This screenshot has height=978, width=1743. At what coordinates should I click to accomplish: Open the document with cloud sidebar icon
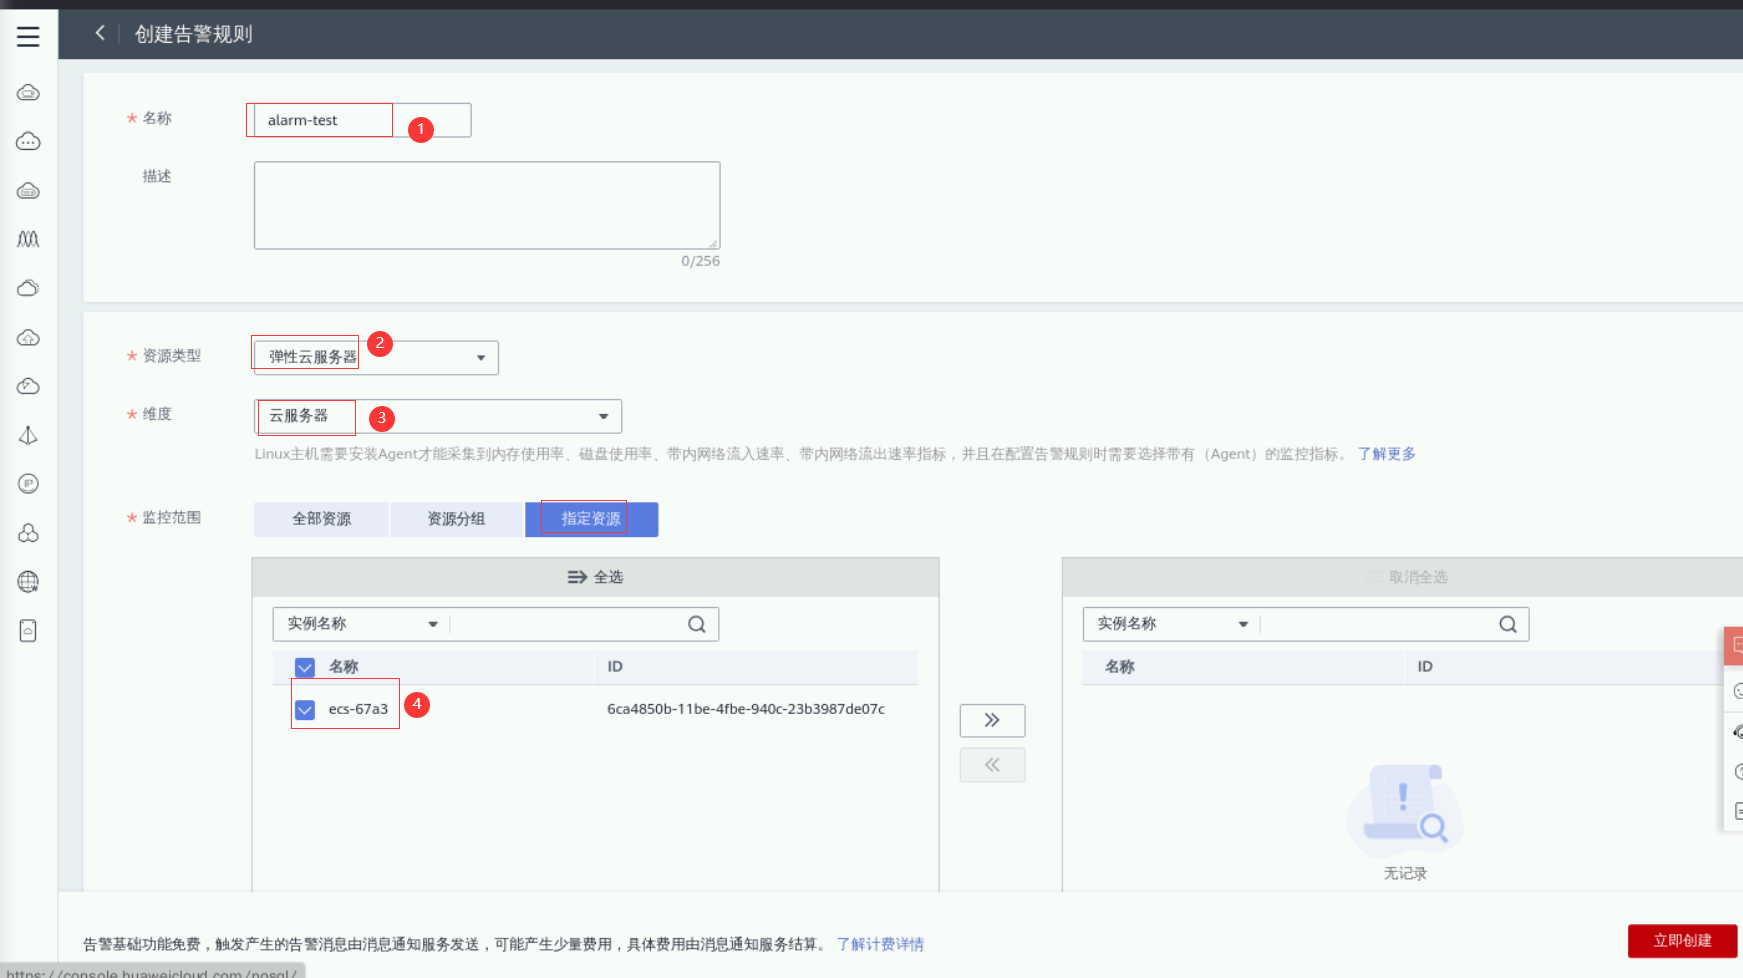click(x=28, y=631)
